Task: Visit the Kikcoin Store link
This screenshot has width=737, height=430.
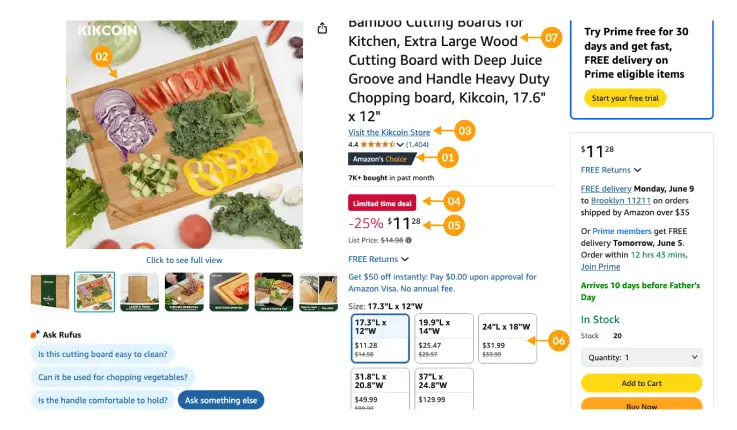Action: (x=389, y=132)
